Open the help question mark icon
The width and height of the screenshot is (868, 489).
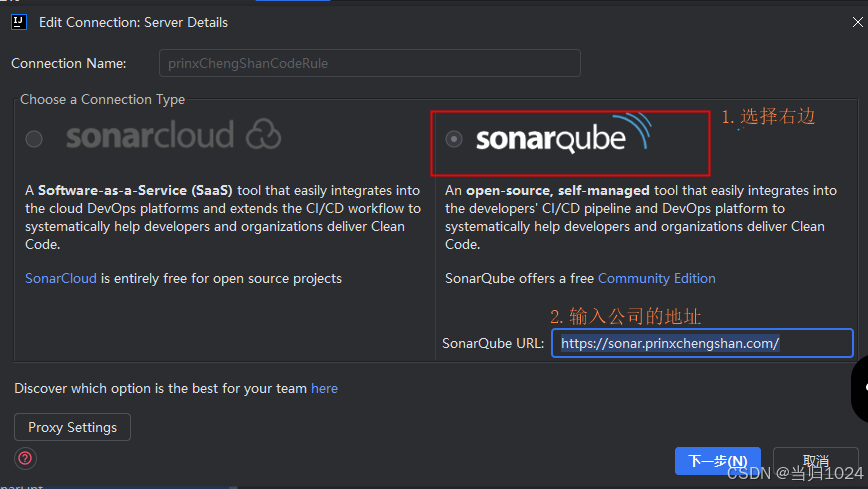(x=25, y=459)
